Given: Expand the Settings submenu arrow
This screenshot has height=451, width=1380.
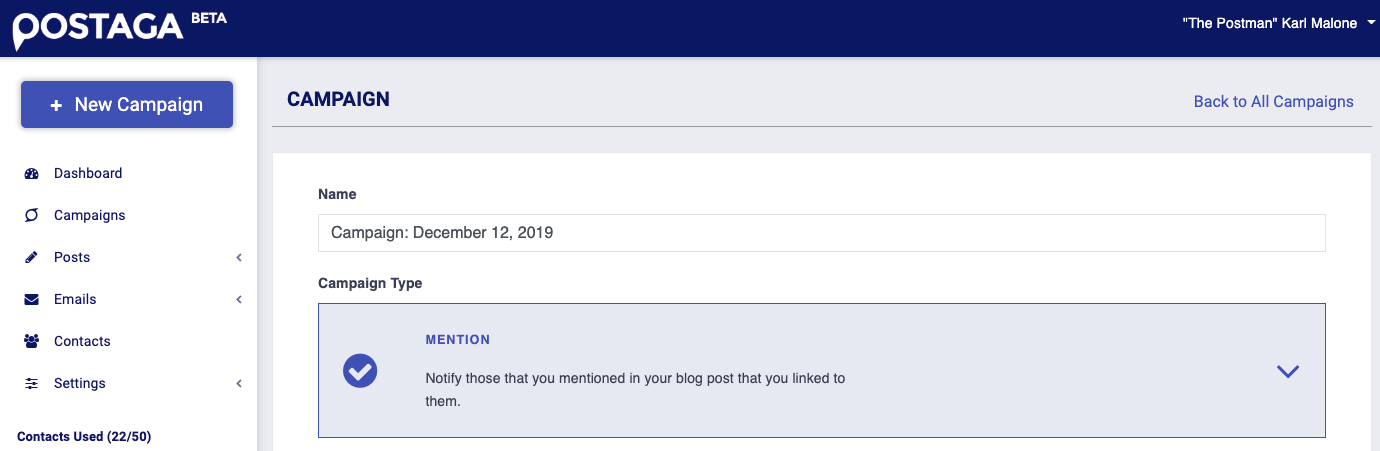Looking at the screenshot, I should pos(239,384).
